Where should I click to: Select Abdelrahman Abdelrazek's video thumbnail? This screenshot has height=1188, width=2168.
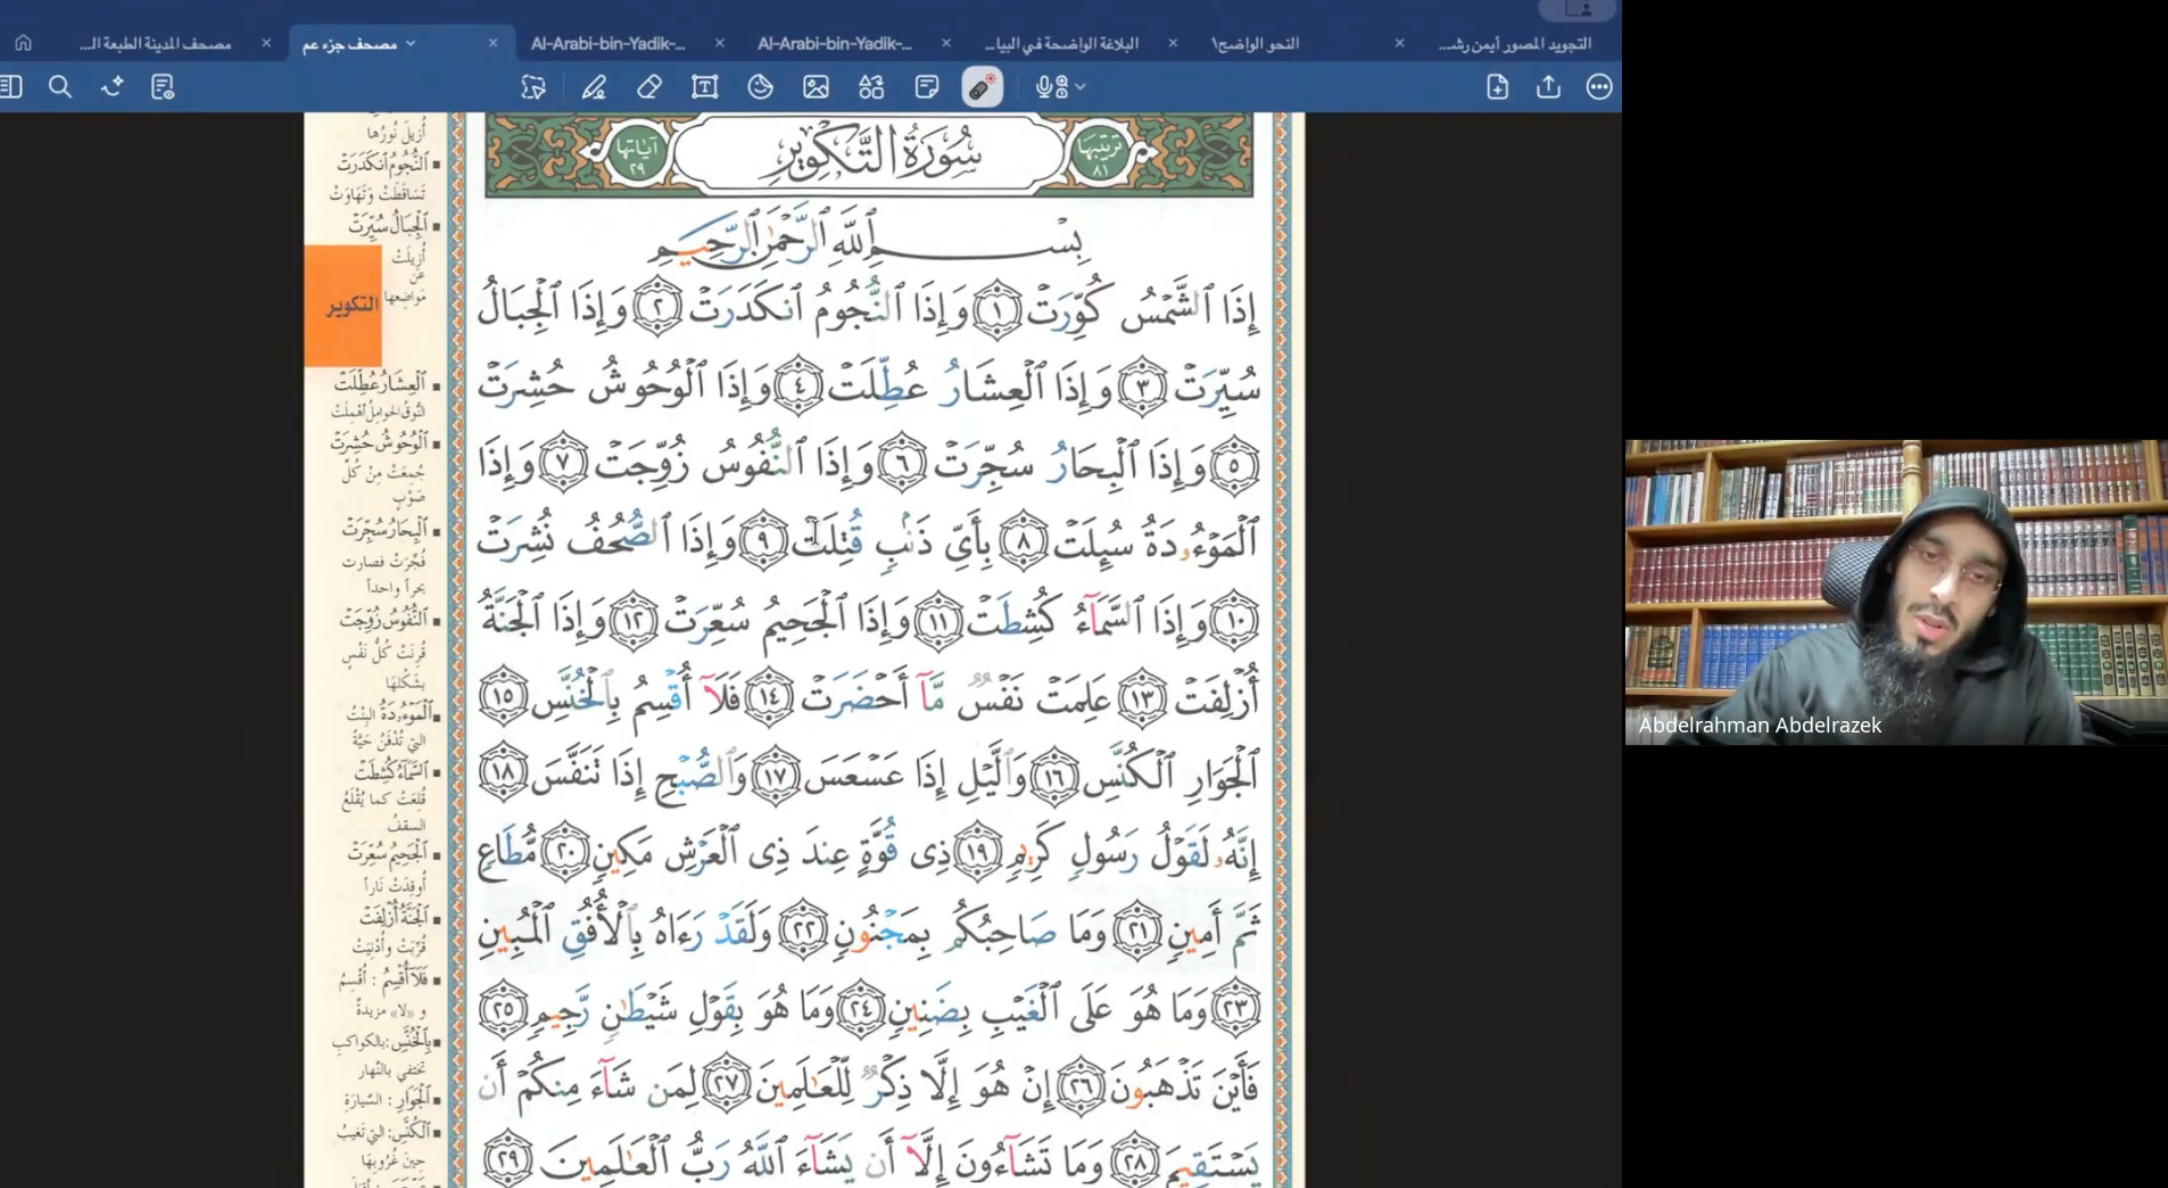[1896, 592]
